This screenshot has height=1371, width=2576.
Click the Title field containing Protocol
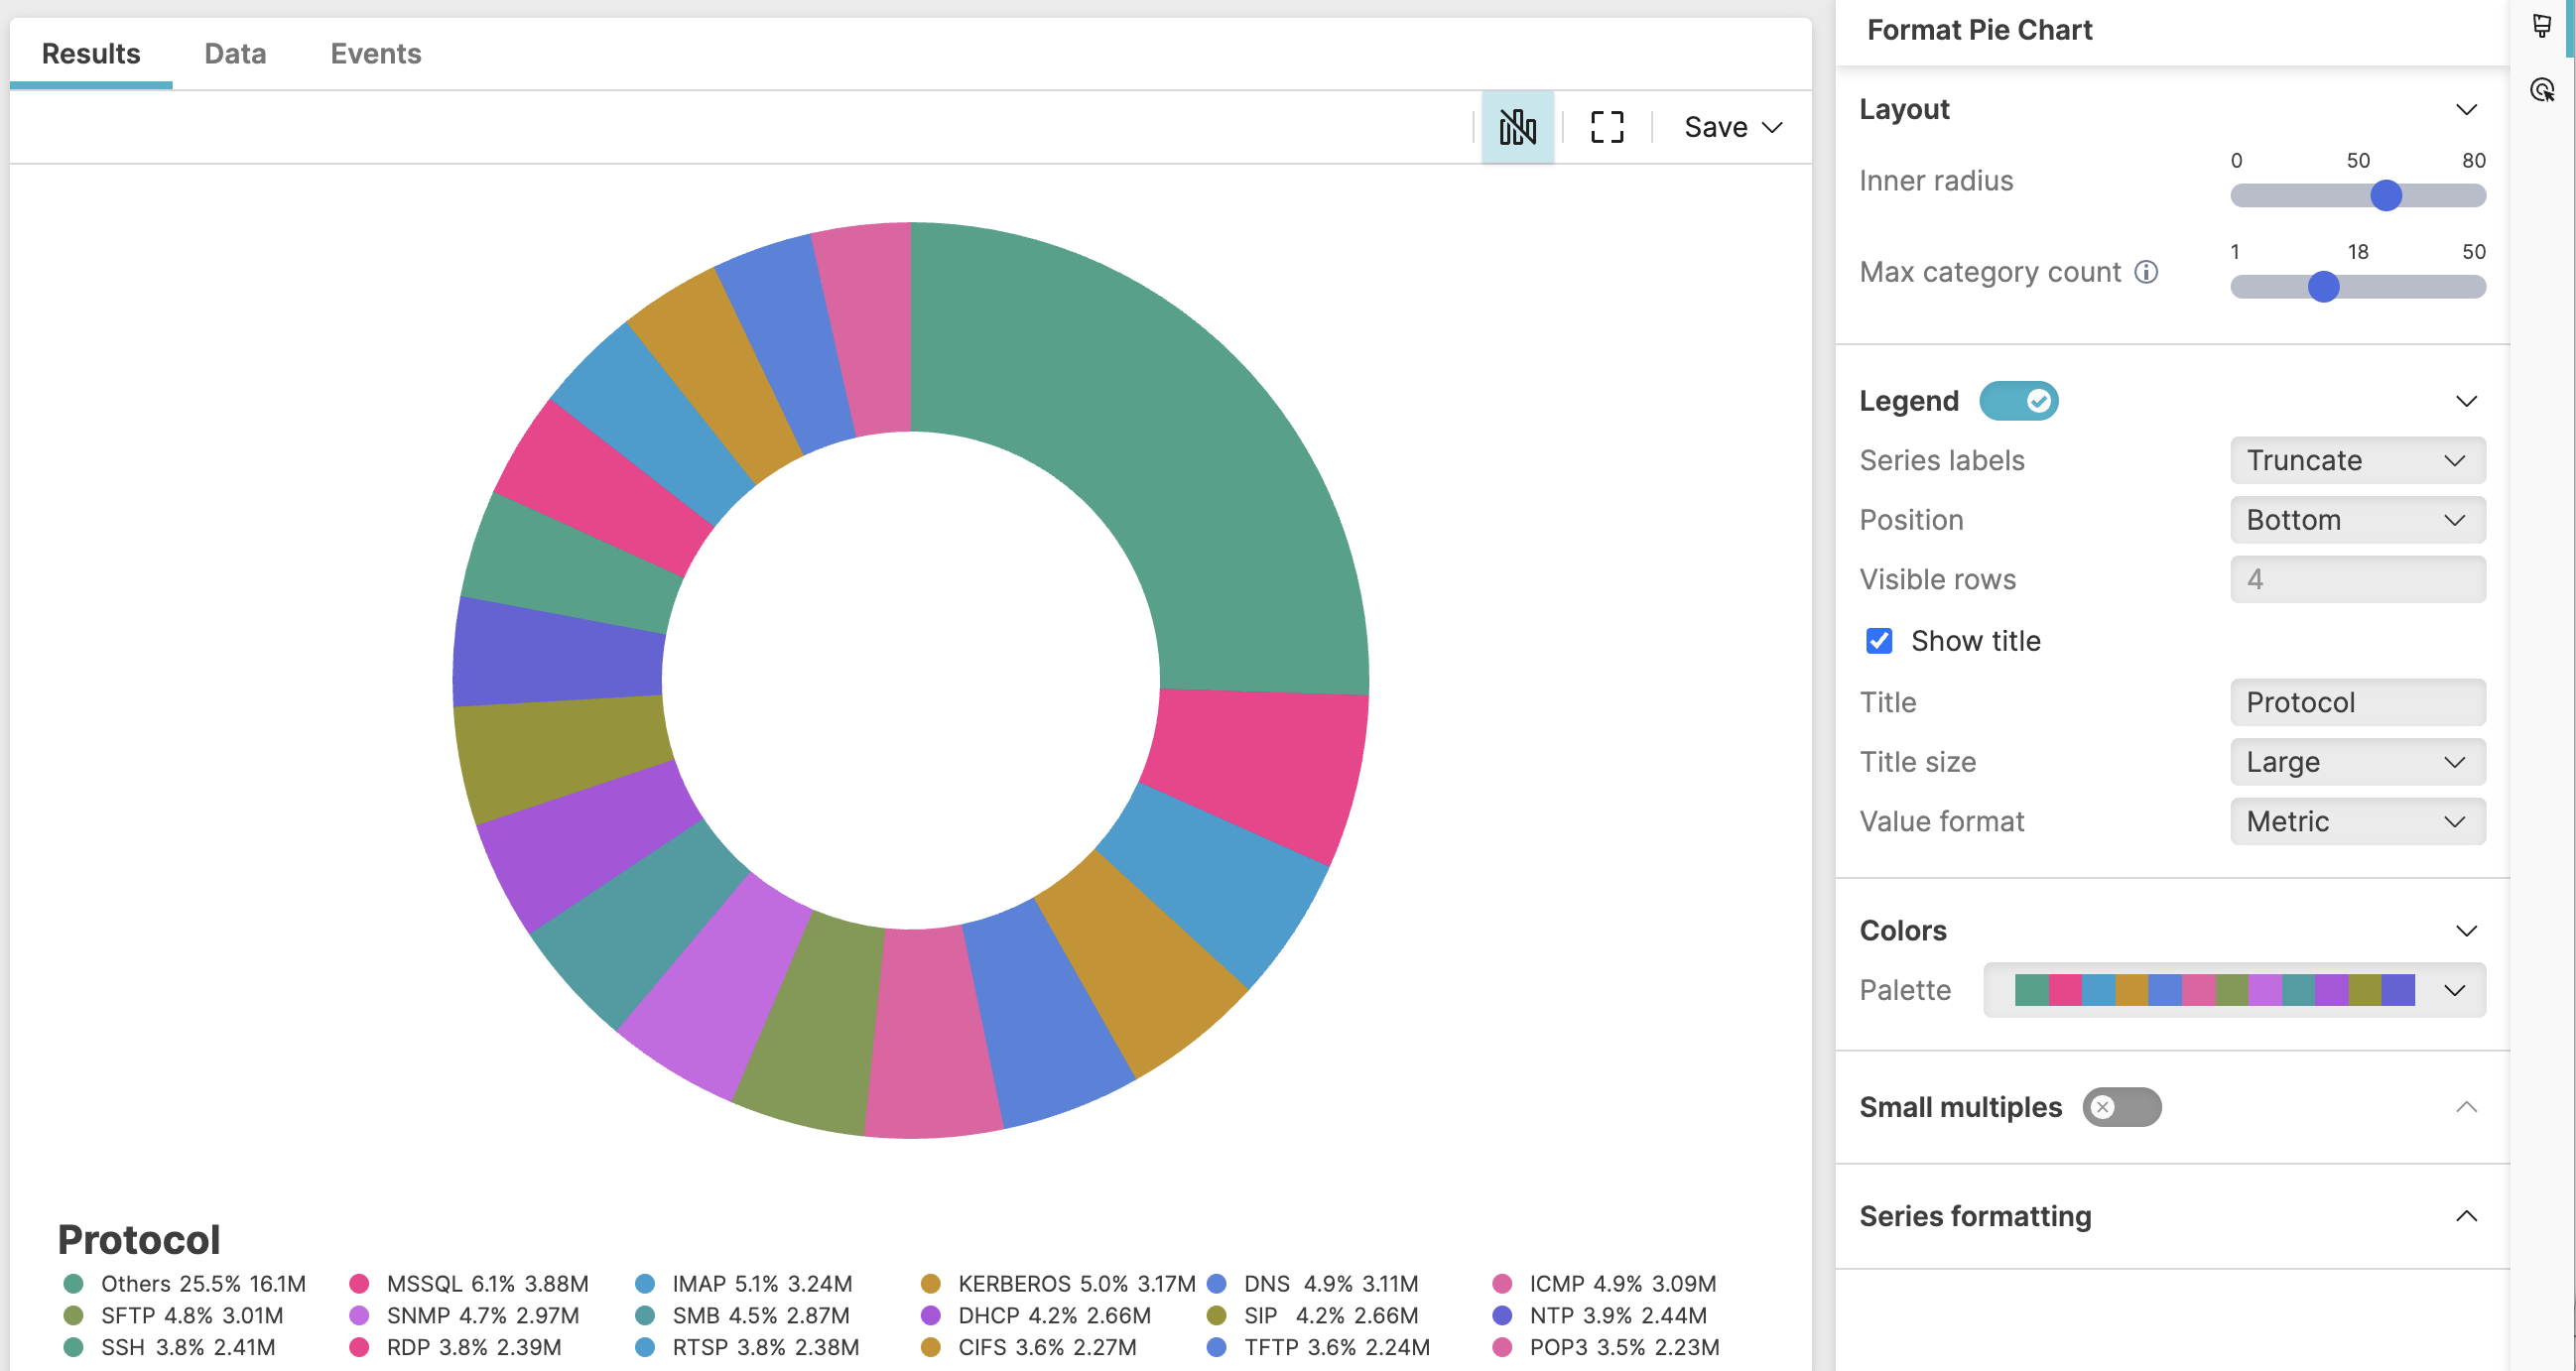pos(2357,702)
